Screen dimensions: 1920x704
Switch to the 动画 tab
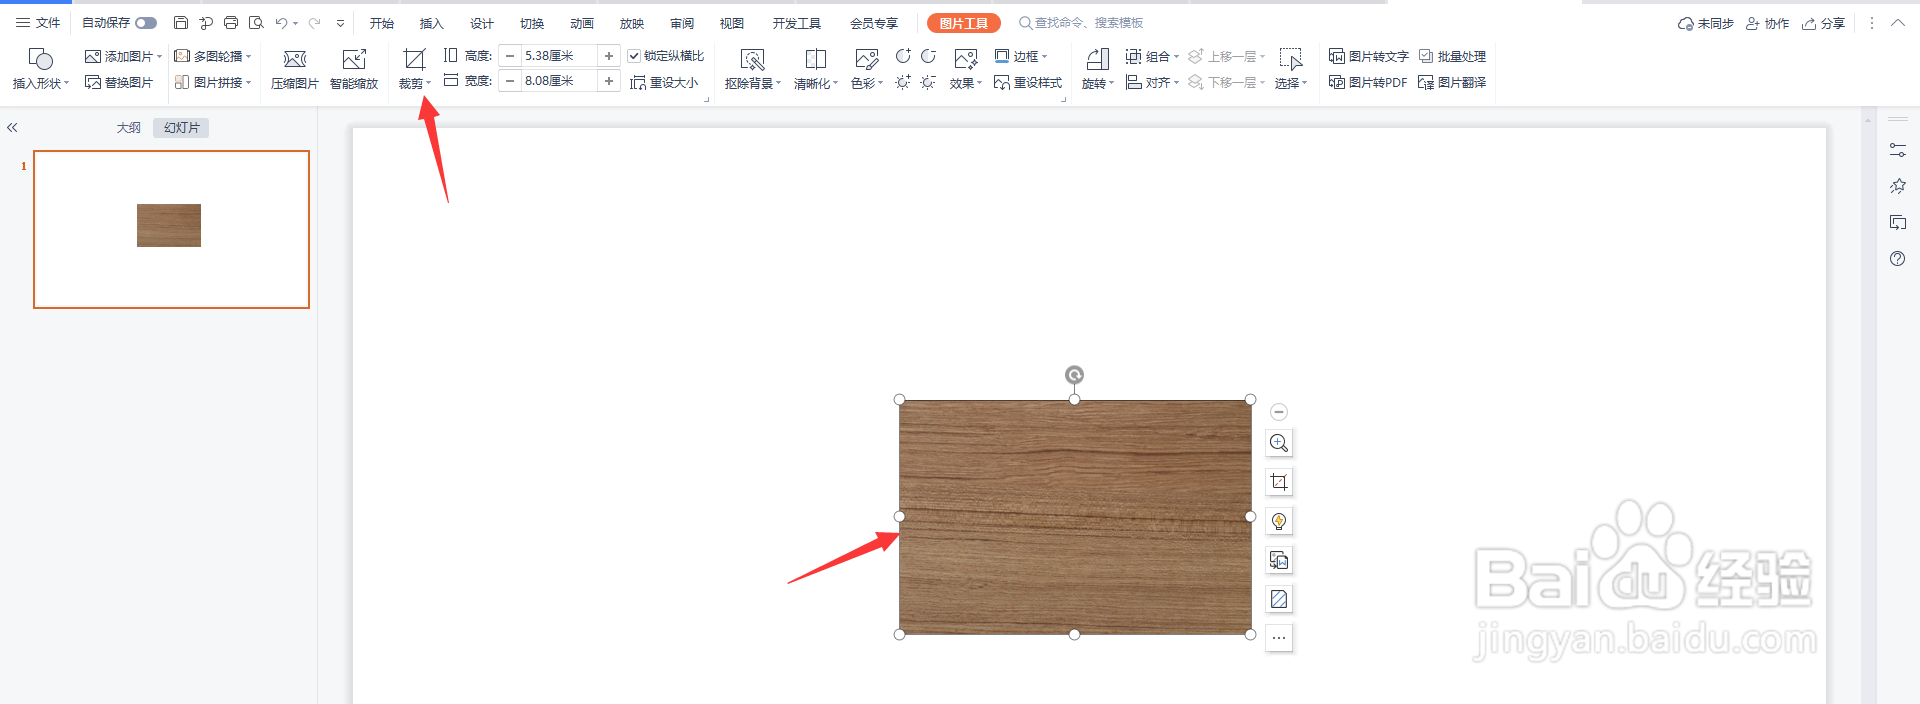(582, 23)
